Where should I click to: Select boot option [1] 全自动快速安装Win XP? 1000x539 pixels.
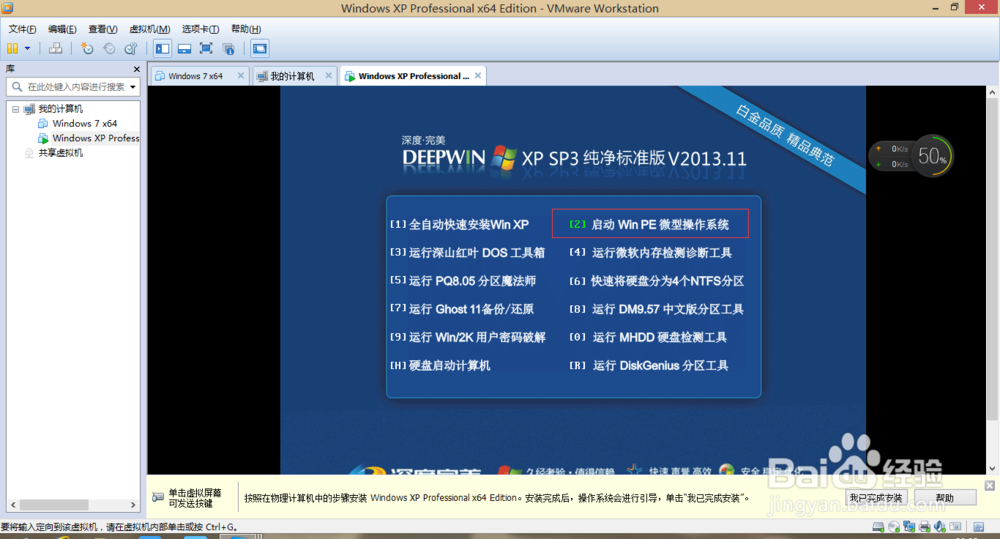(459, 225)
